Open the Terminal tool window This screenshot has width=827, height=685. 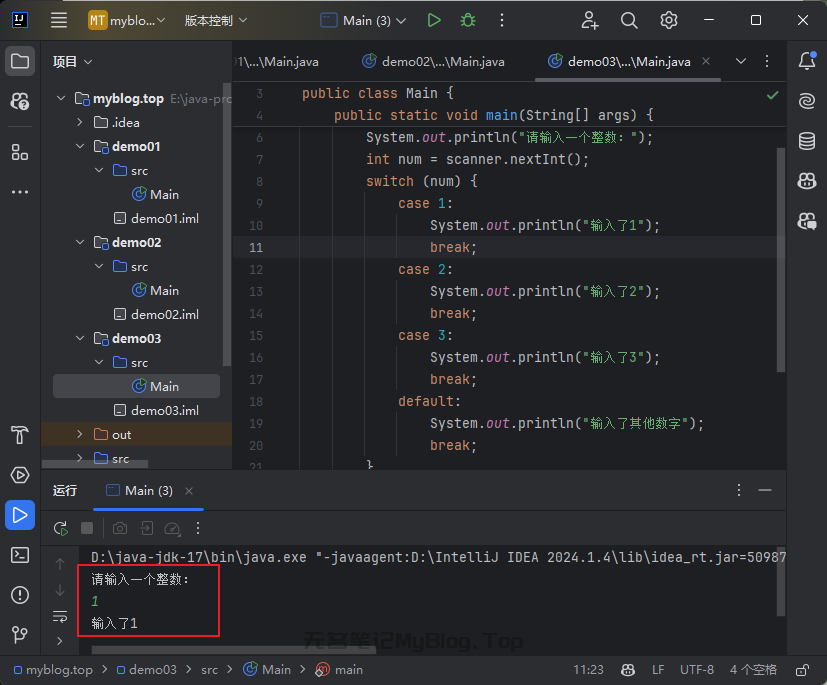click(x=20, y=555)
